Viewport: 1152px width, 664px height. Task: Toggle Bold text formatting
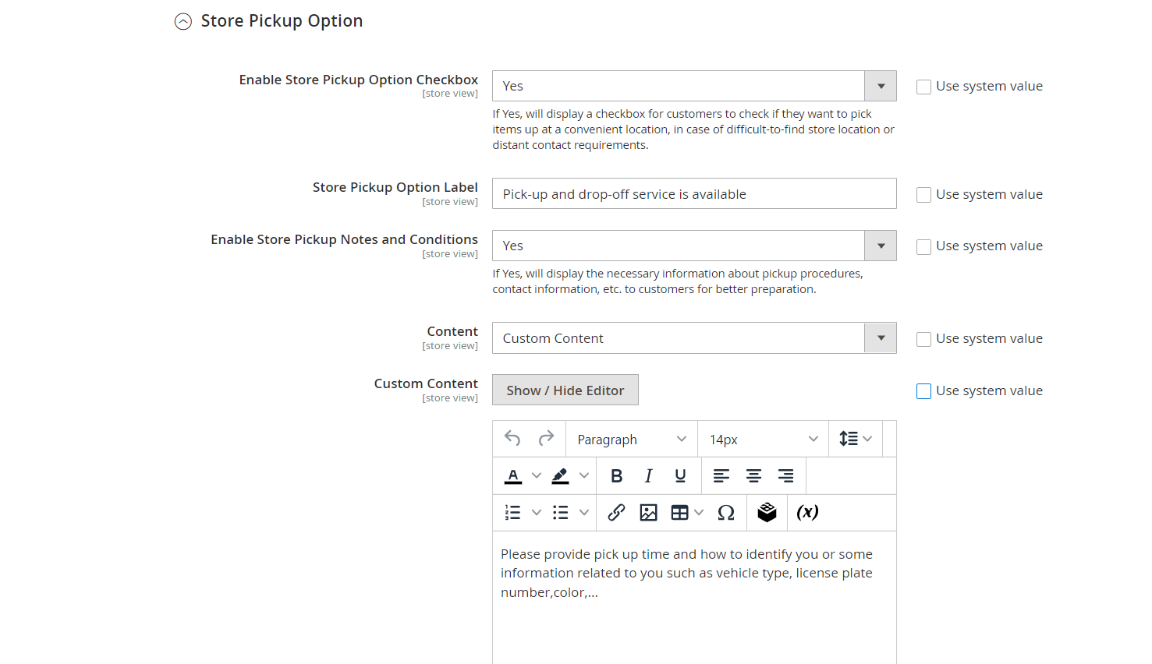[x=616, y=476]
